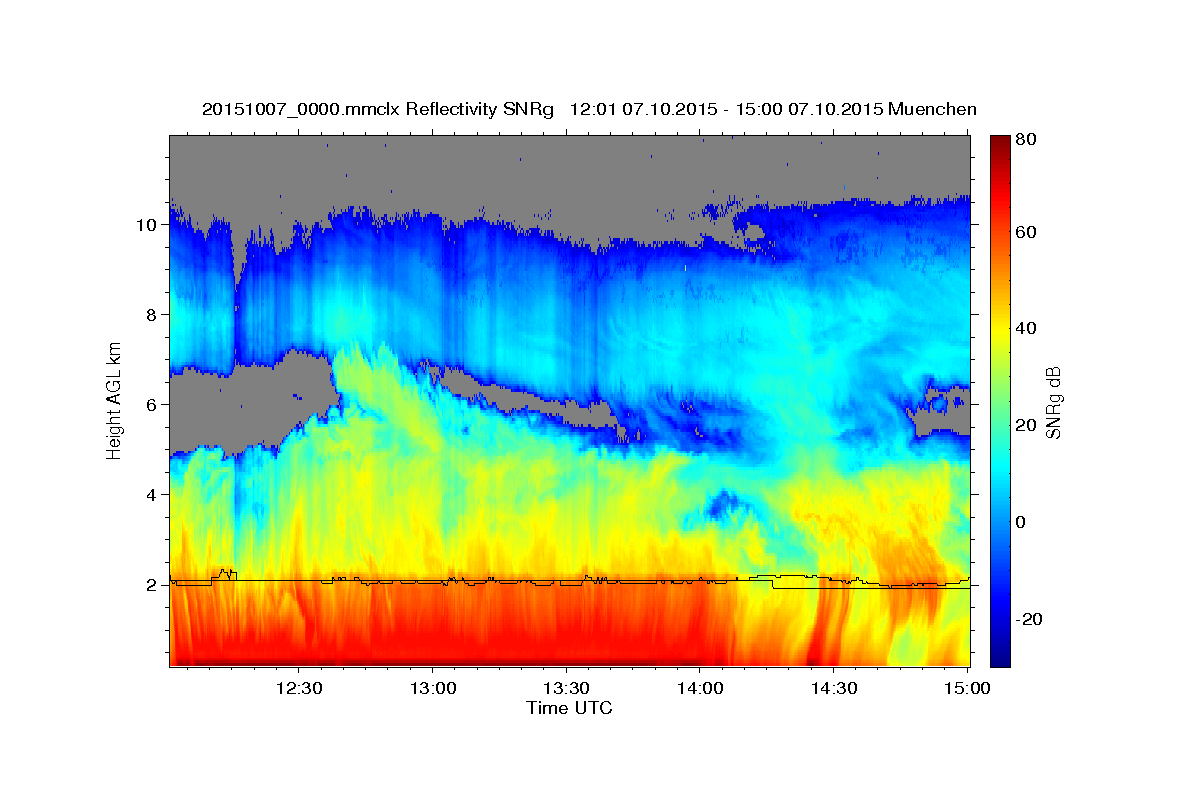Click the height axis label 10
1200x800 pixels.
pos(149,225)
